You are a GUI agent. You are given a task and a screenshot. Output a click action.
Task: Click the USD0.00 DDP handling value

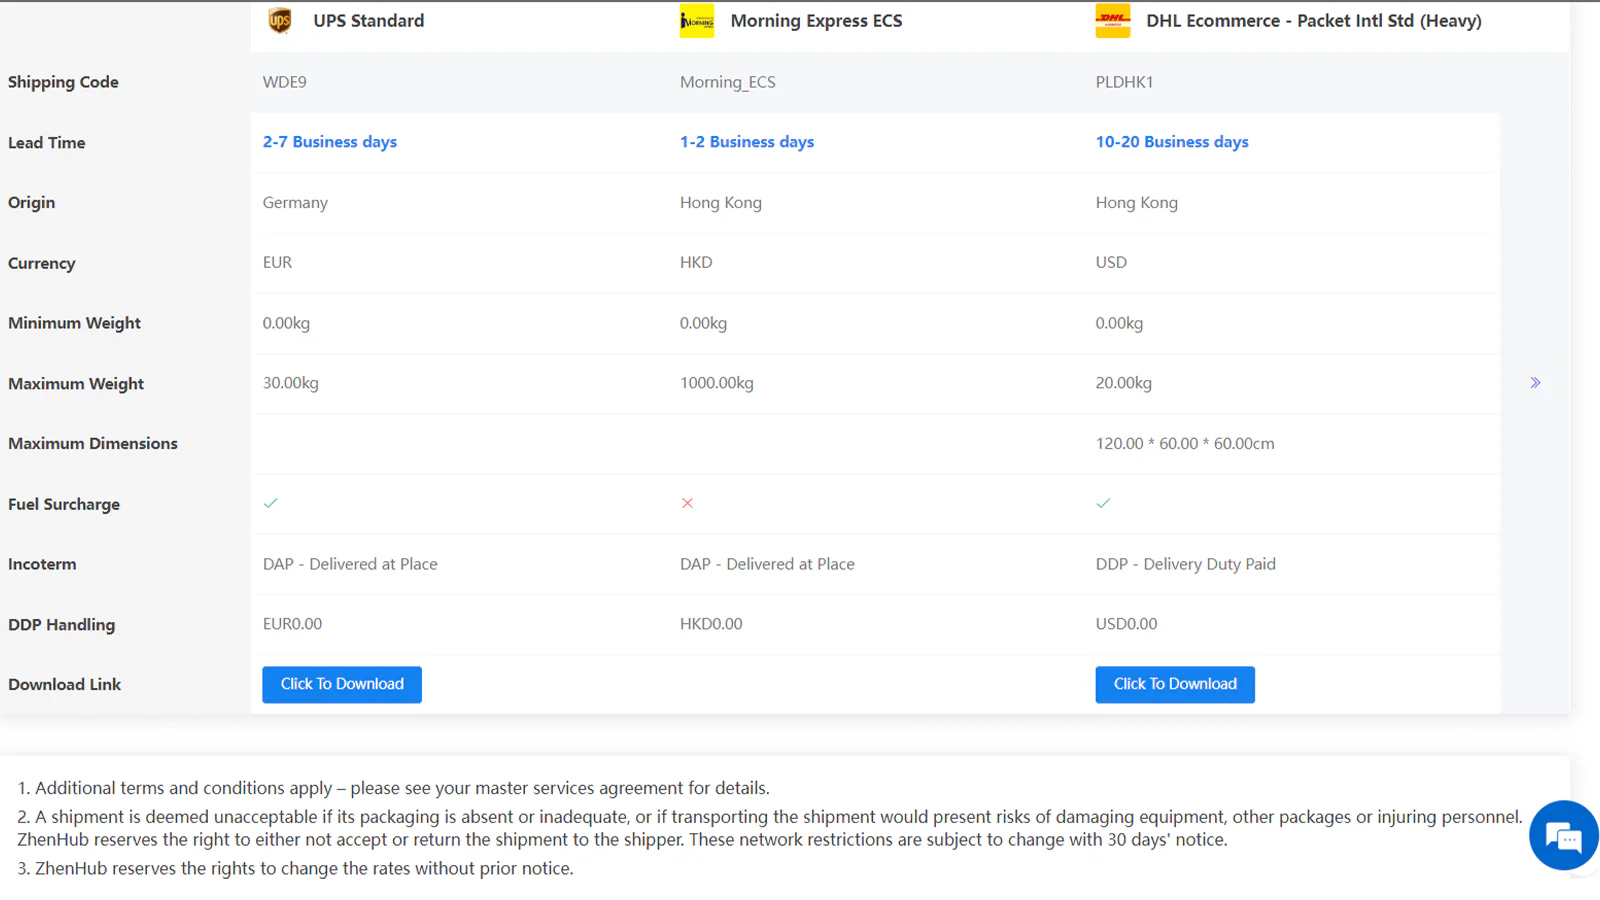tap(1126, 624)
